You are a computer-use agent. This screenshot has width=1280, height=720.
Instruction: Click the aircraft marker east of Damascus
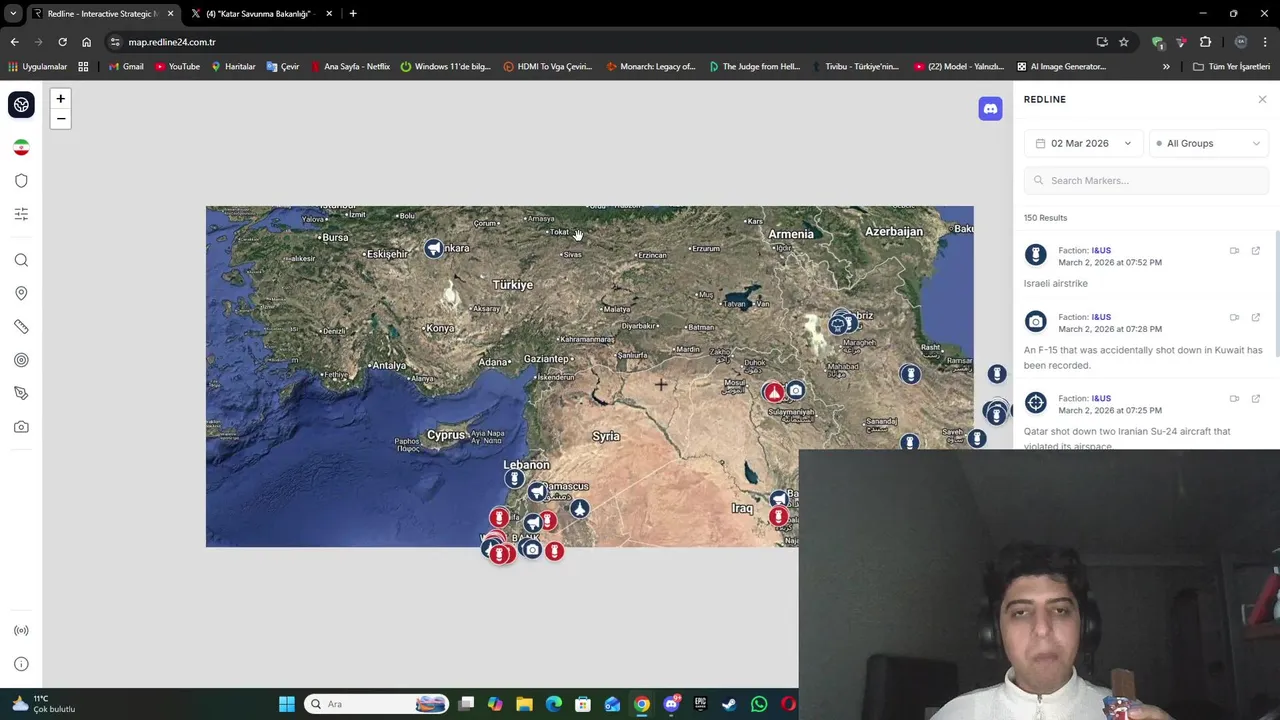coord(579,510)
